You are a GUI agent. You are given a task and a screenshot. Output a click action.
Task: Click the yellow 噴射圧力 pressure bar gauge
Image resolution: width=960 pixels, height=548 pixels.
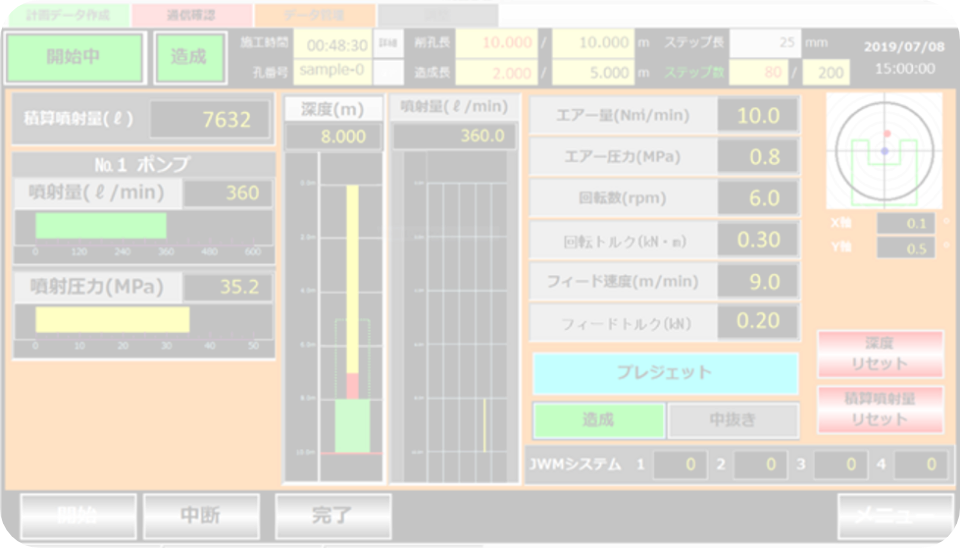tap(112, 319)
